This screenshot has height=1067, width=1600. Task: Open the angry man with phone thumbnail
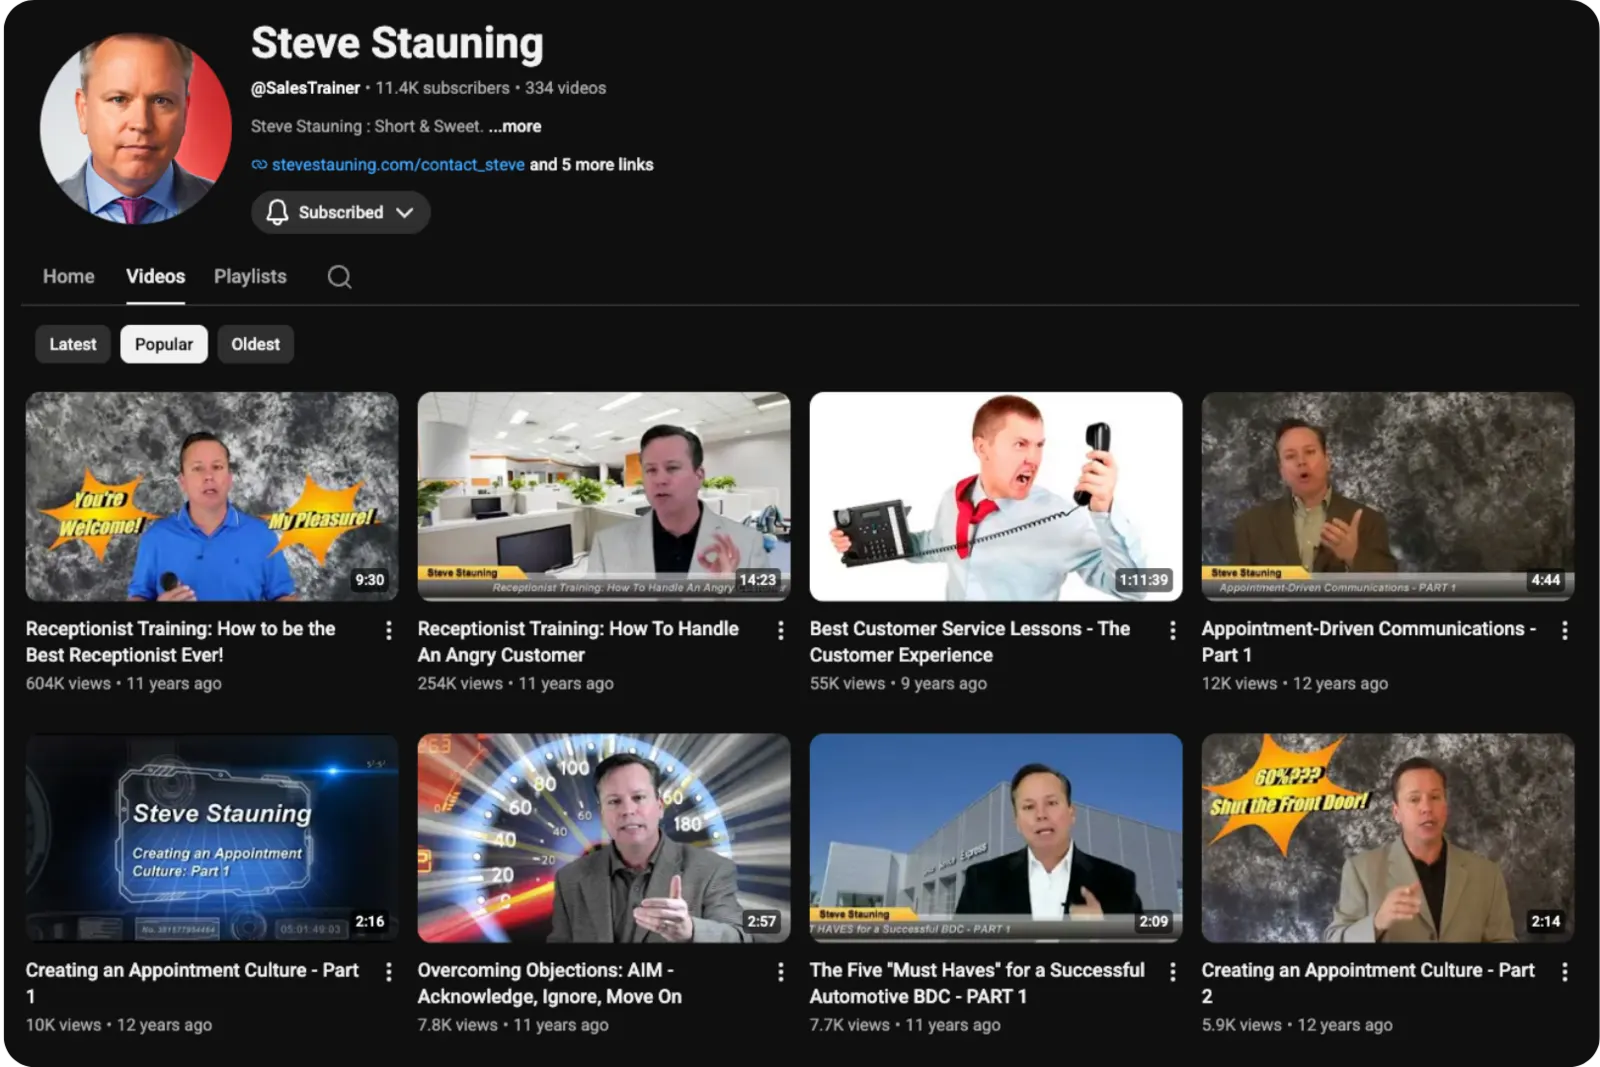pyautogui.click(x=996, y=496)
